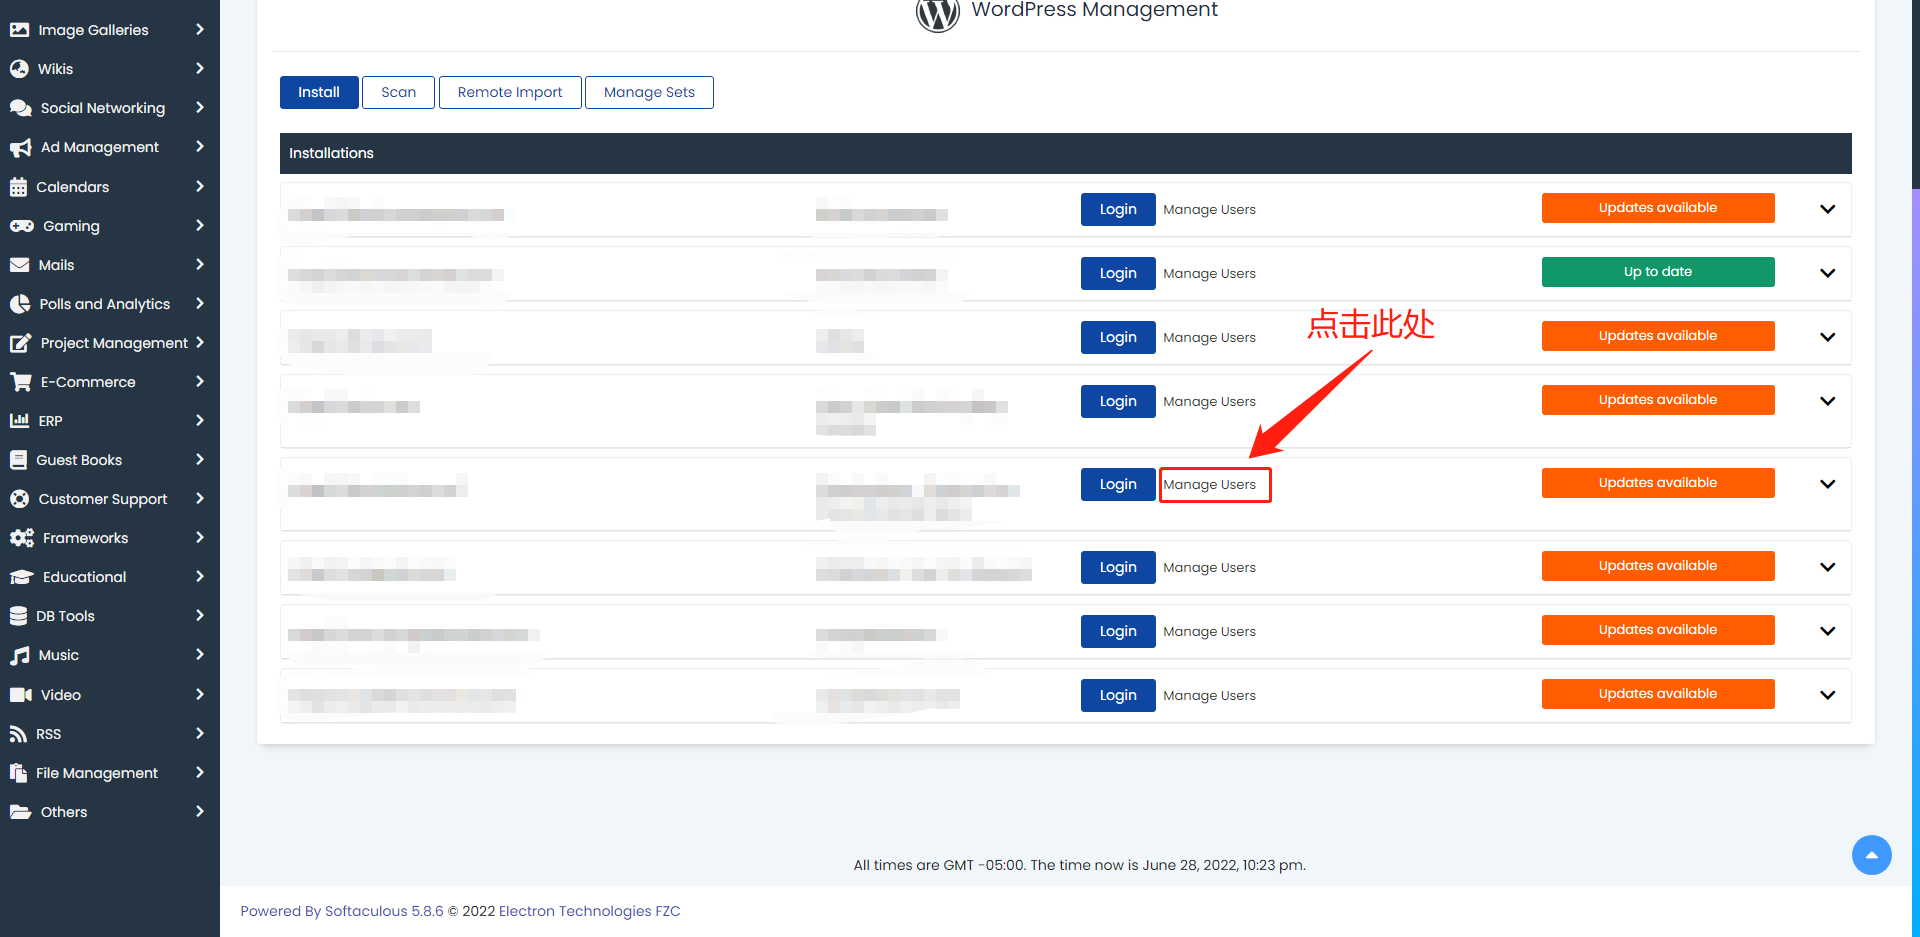Viewport: 1920px width, 937px height.
Task: Click the Installations table header
Action: tap(1066, 153)
